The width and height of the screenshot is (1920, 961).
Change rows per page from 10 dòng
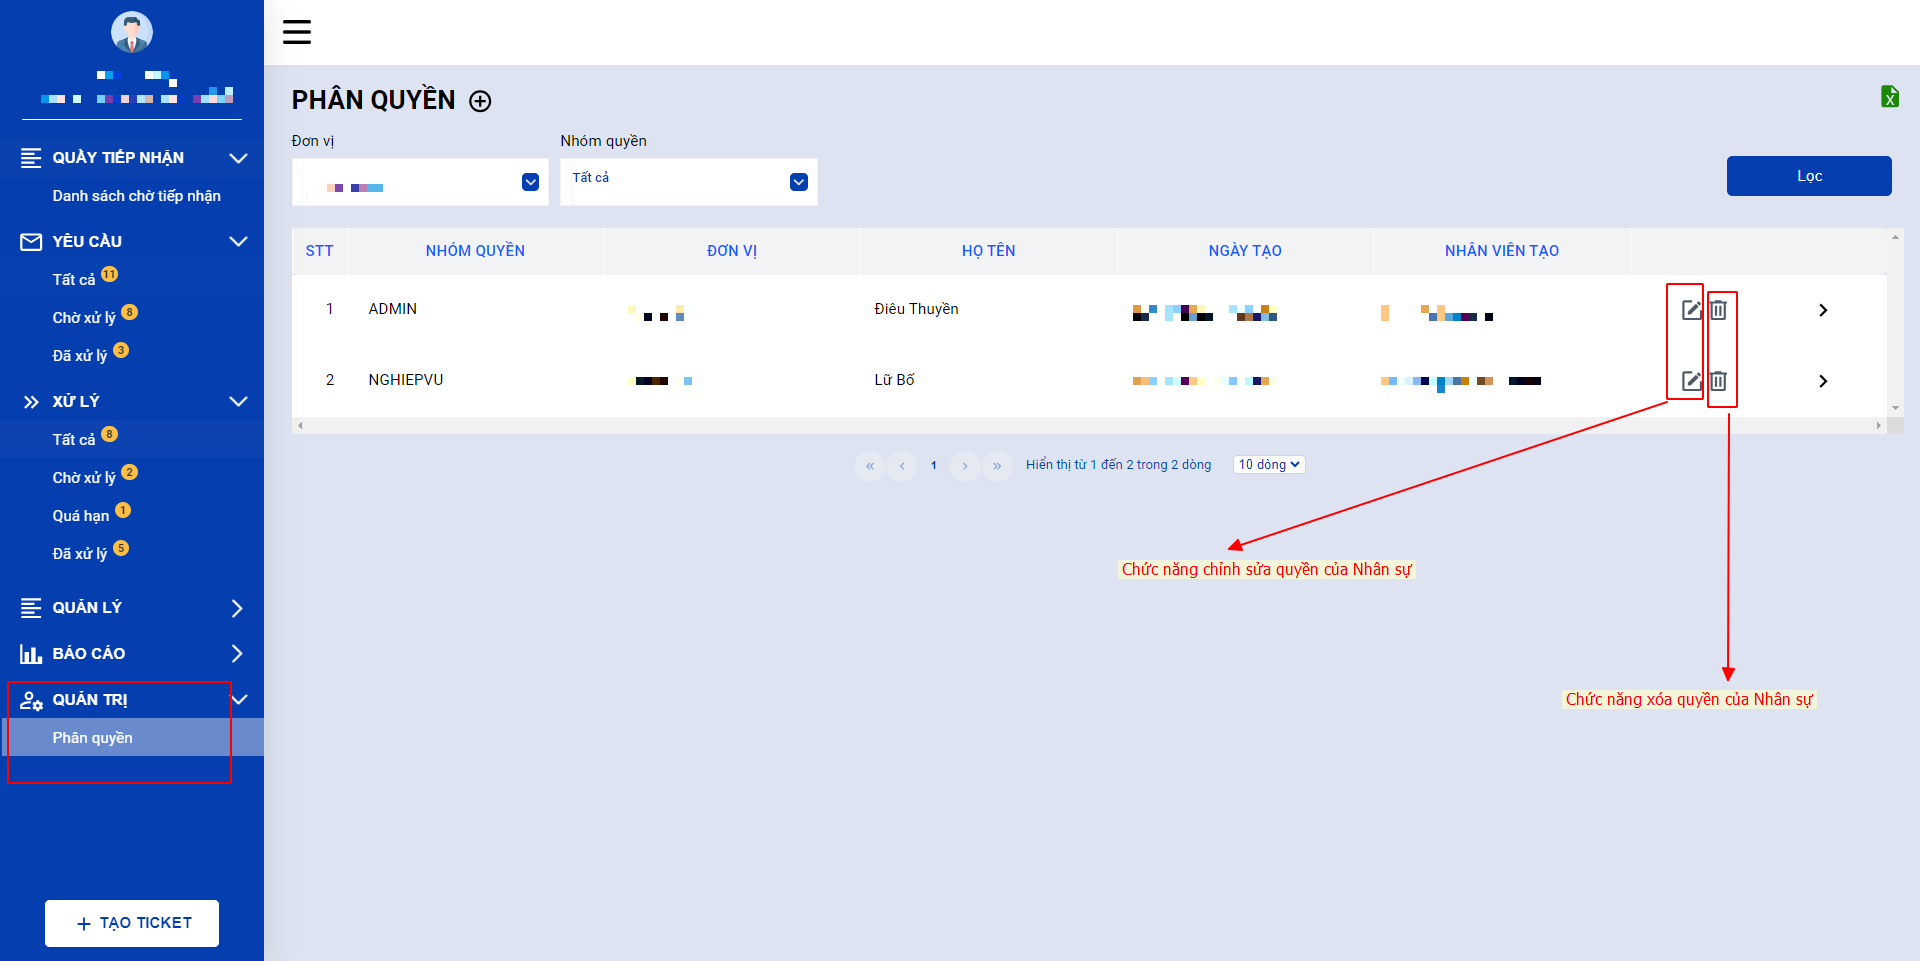coord(1269,465)
